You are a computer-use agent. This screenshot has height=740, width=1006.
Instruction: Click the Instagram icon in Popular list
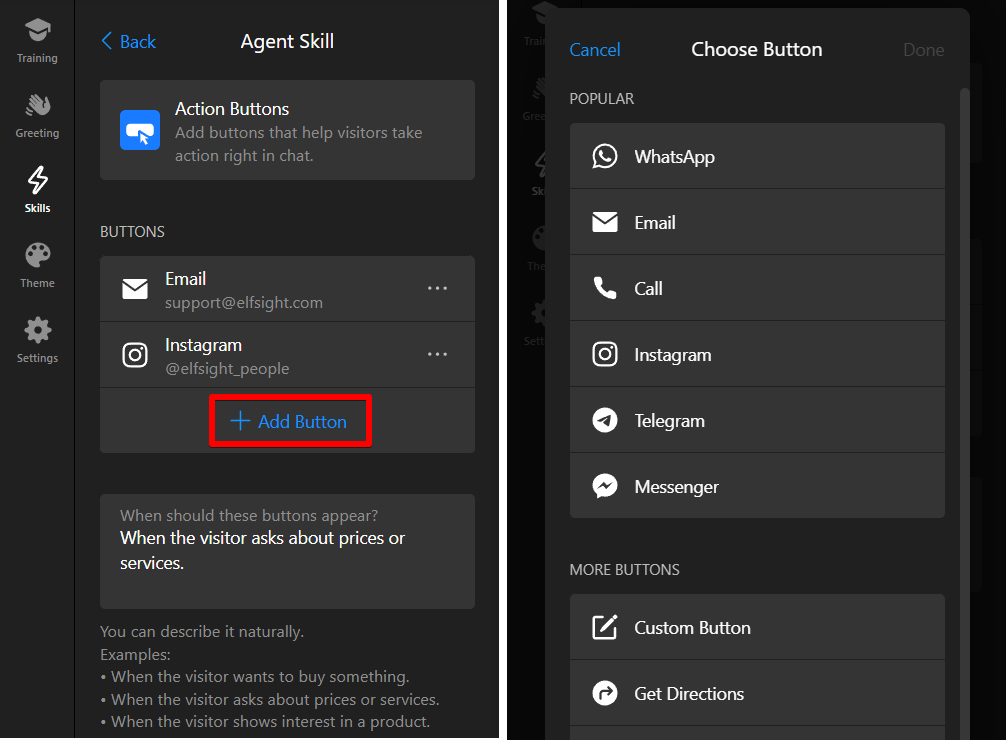click(605, 354)
